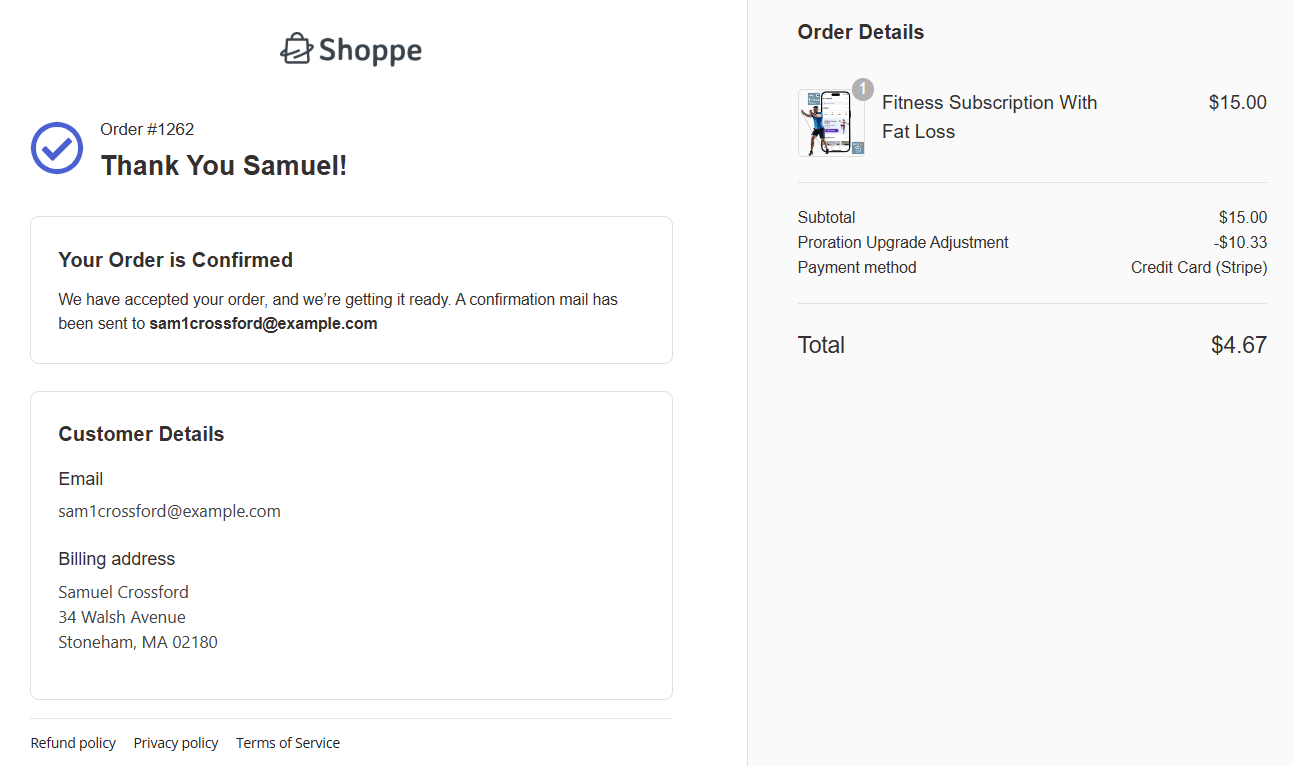
Task: Click the Your Order is Confirmed heading
Action: 175,260
